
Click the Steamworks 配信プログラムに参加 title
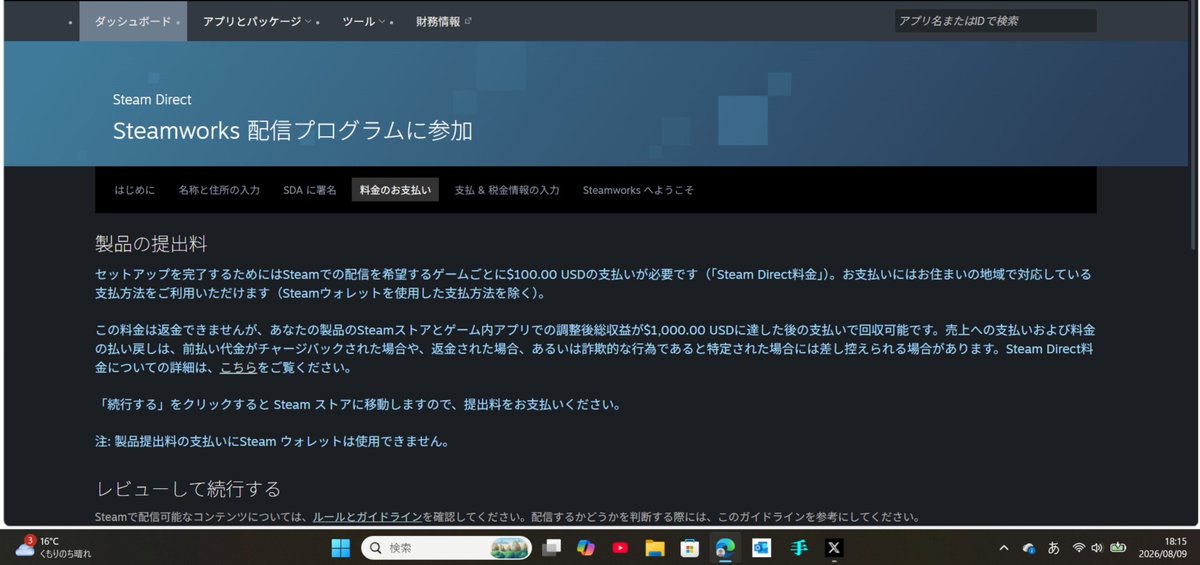point(293,131)
